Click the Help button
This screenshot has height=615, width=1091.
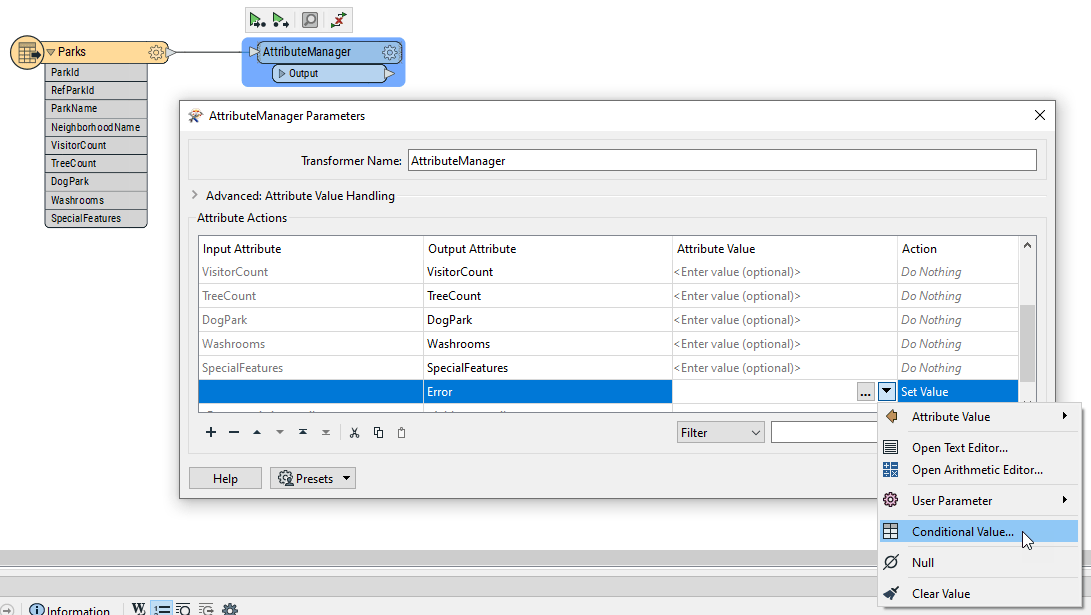(x=225, y=478)
